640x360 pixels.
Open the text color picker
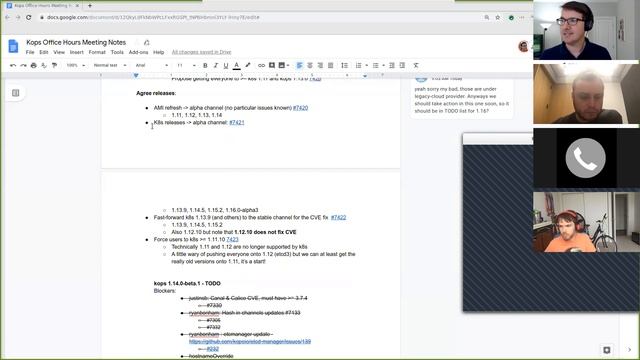tap(236, 65)
